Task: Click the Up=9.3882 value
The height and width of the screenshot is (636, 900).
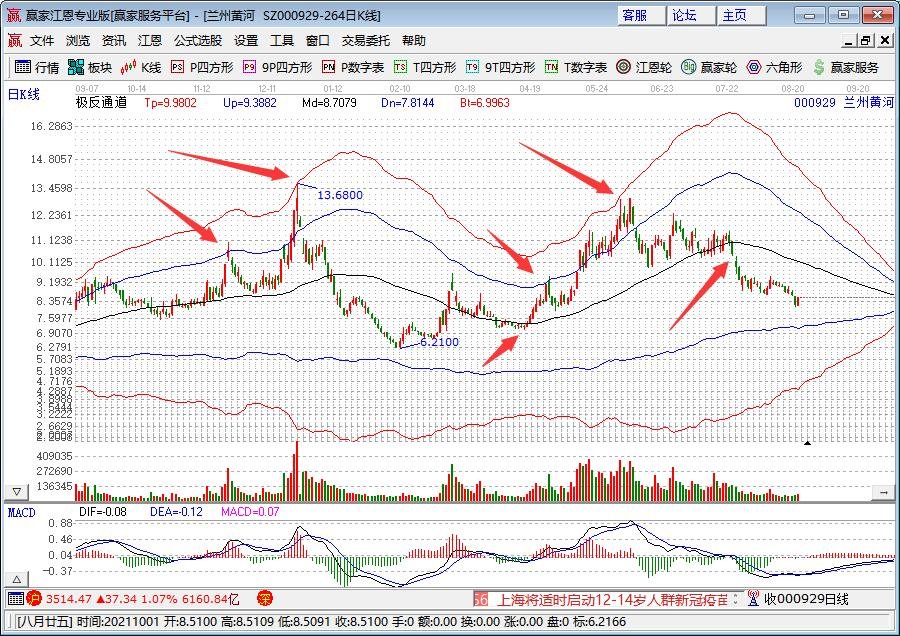Action: point(250,103)
